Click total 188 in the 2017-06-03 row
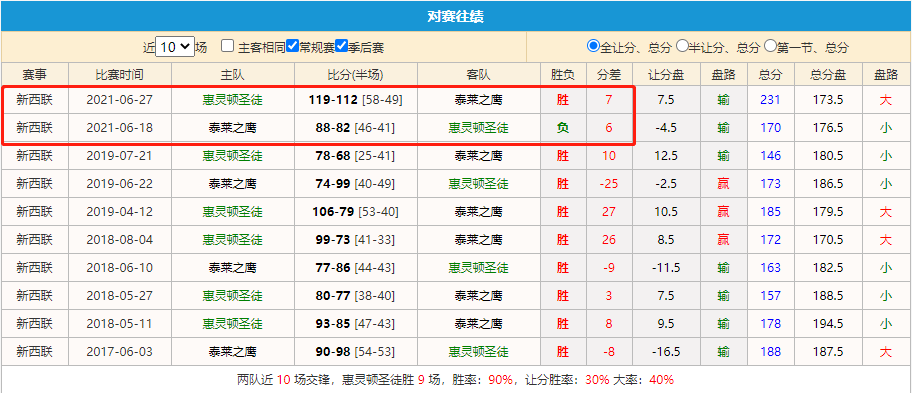 771,351
